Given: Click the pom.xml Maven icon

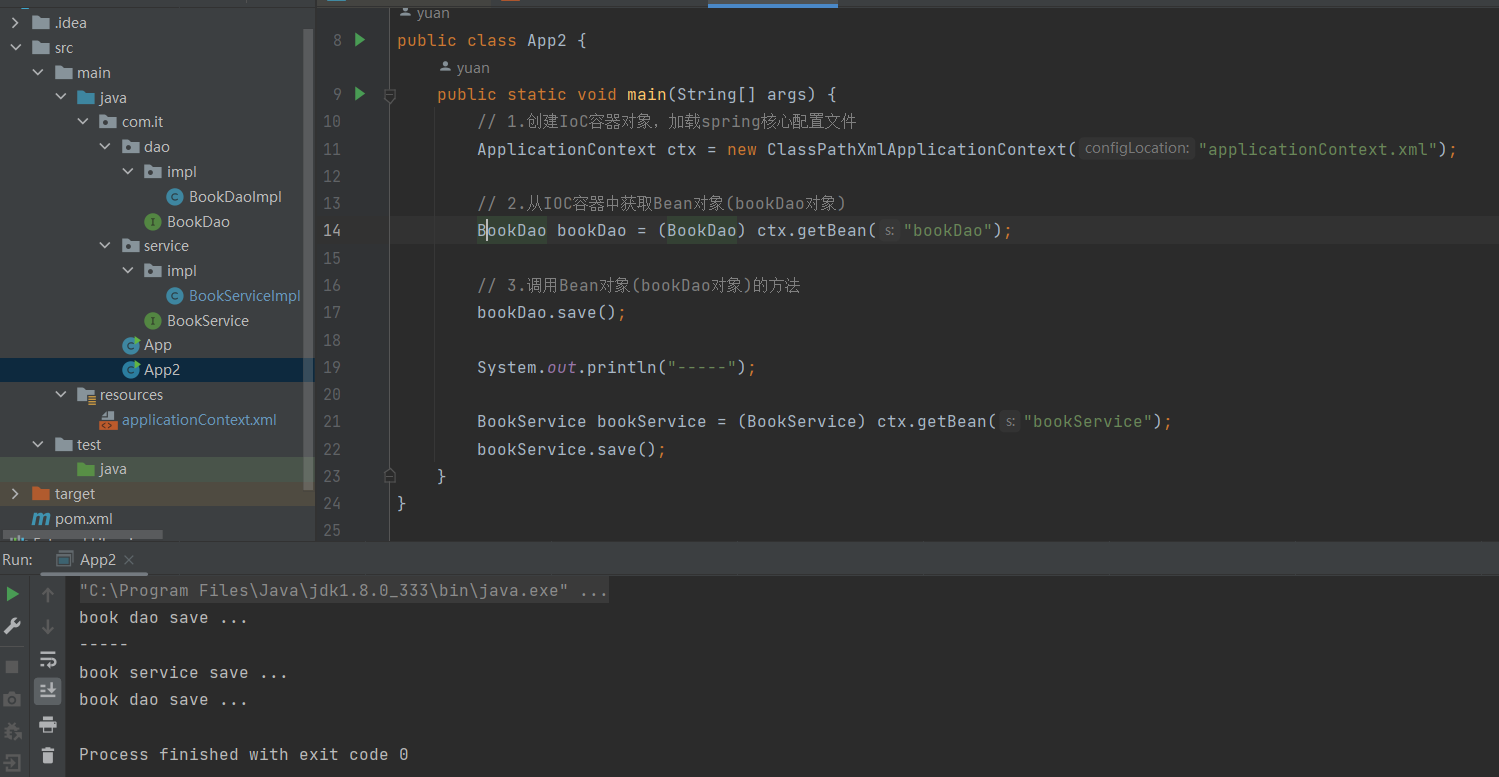Looking at the screenshot, I should click(x=41, y=519).
